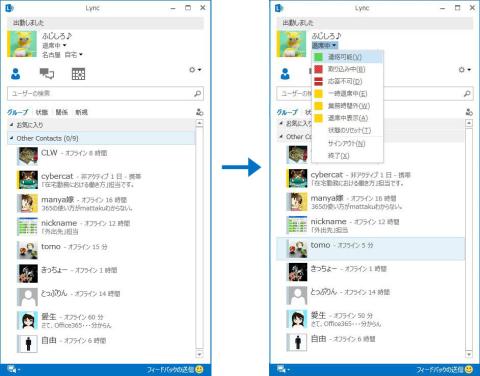Image resolution: width=480 pixels, height=376 pixels.
Task: Click own profile picture in left window
Action: point(22,44)
